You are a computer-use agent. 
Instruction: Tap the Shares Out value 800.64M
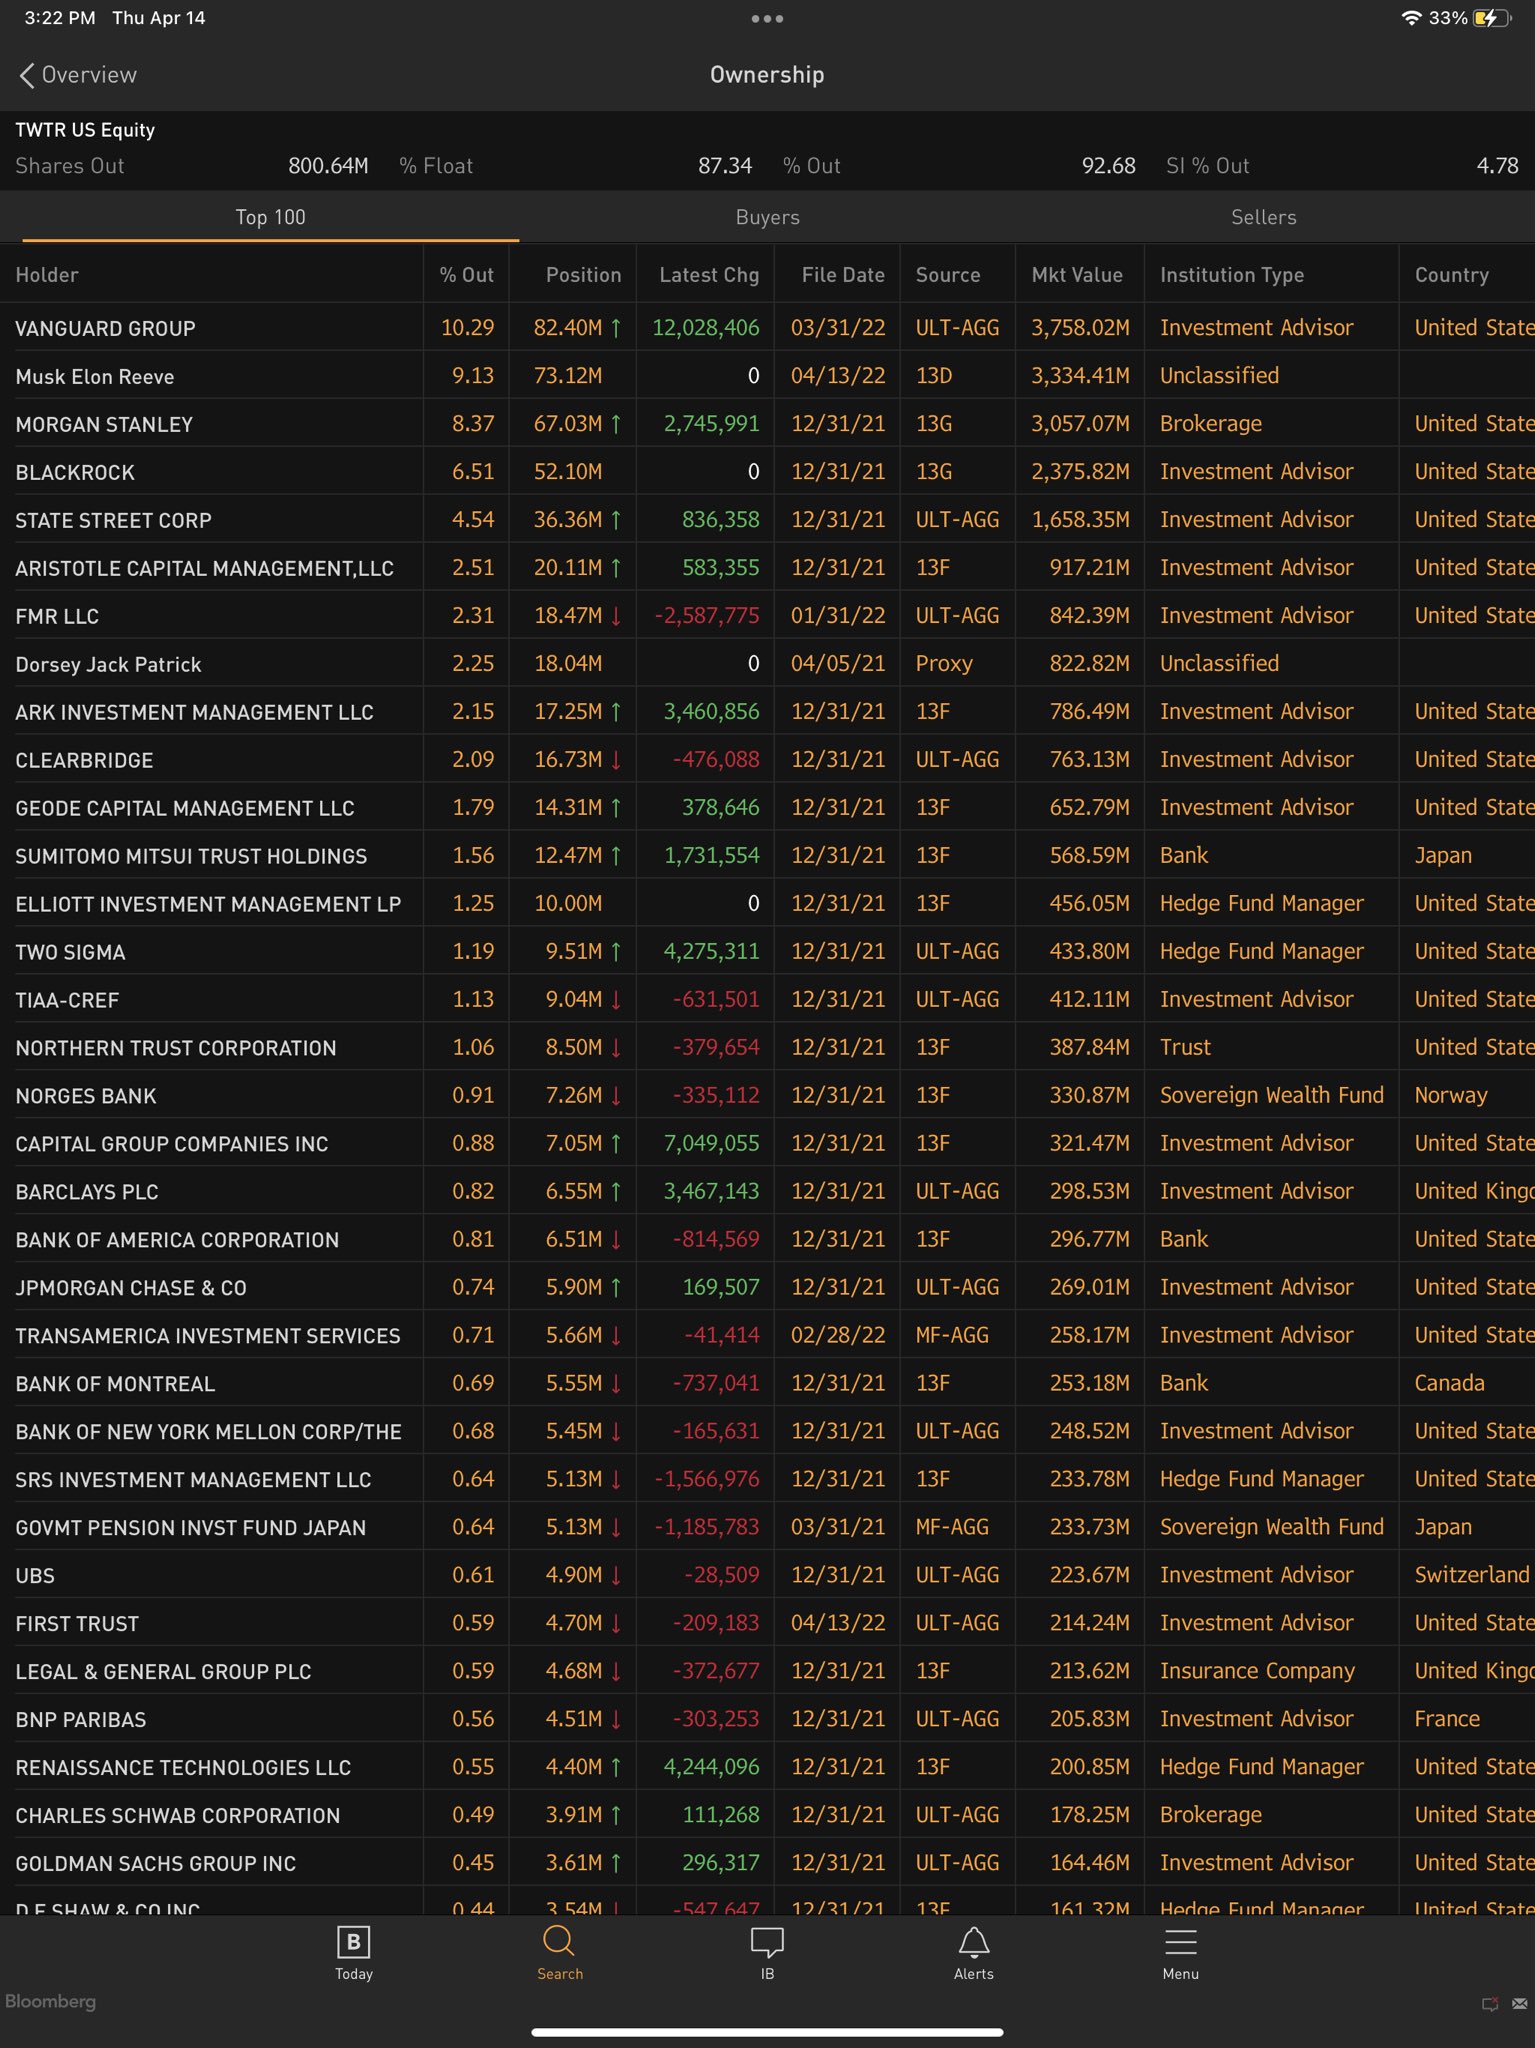point(328,166)
